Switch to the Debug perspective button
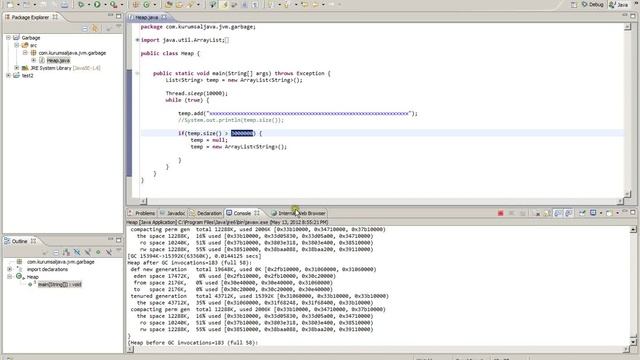 tap(592, 4)
